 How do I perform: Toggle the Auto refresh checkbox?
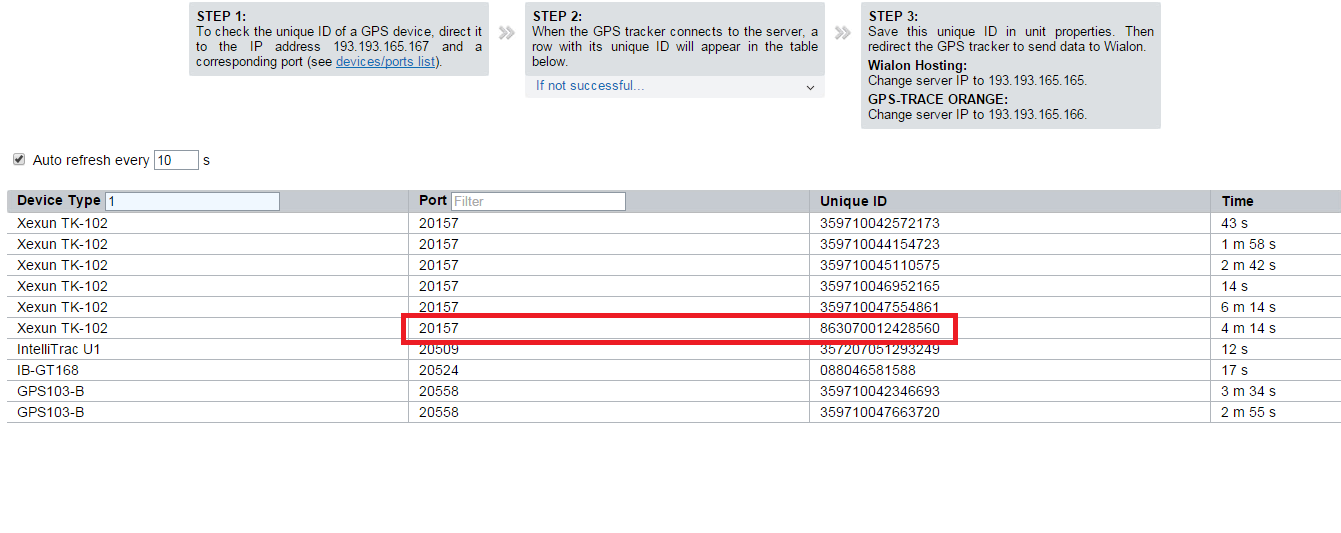(x=19, y=160)
